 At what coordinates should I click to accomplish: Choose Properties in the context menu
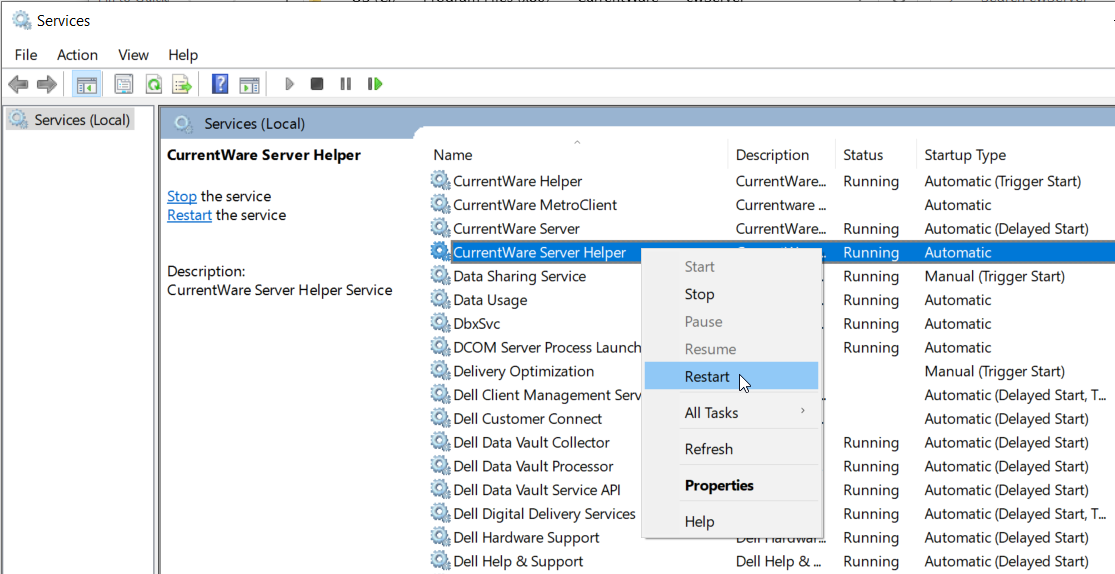(732, 485)
